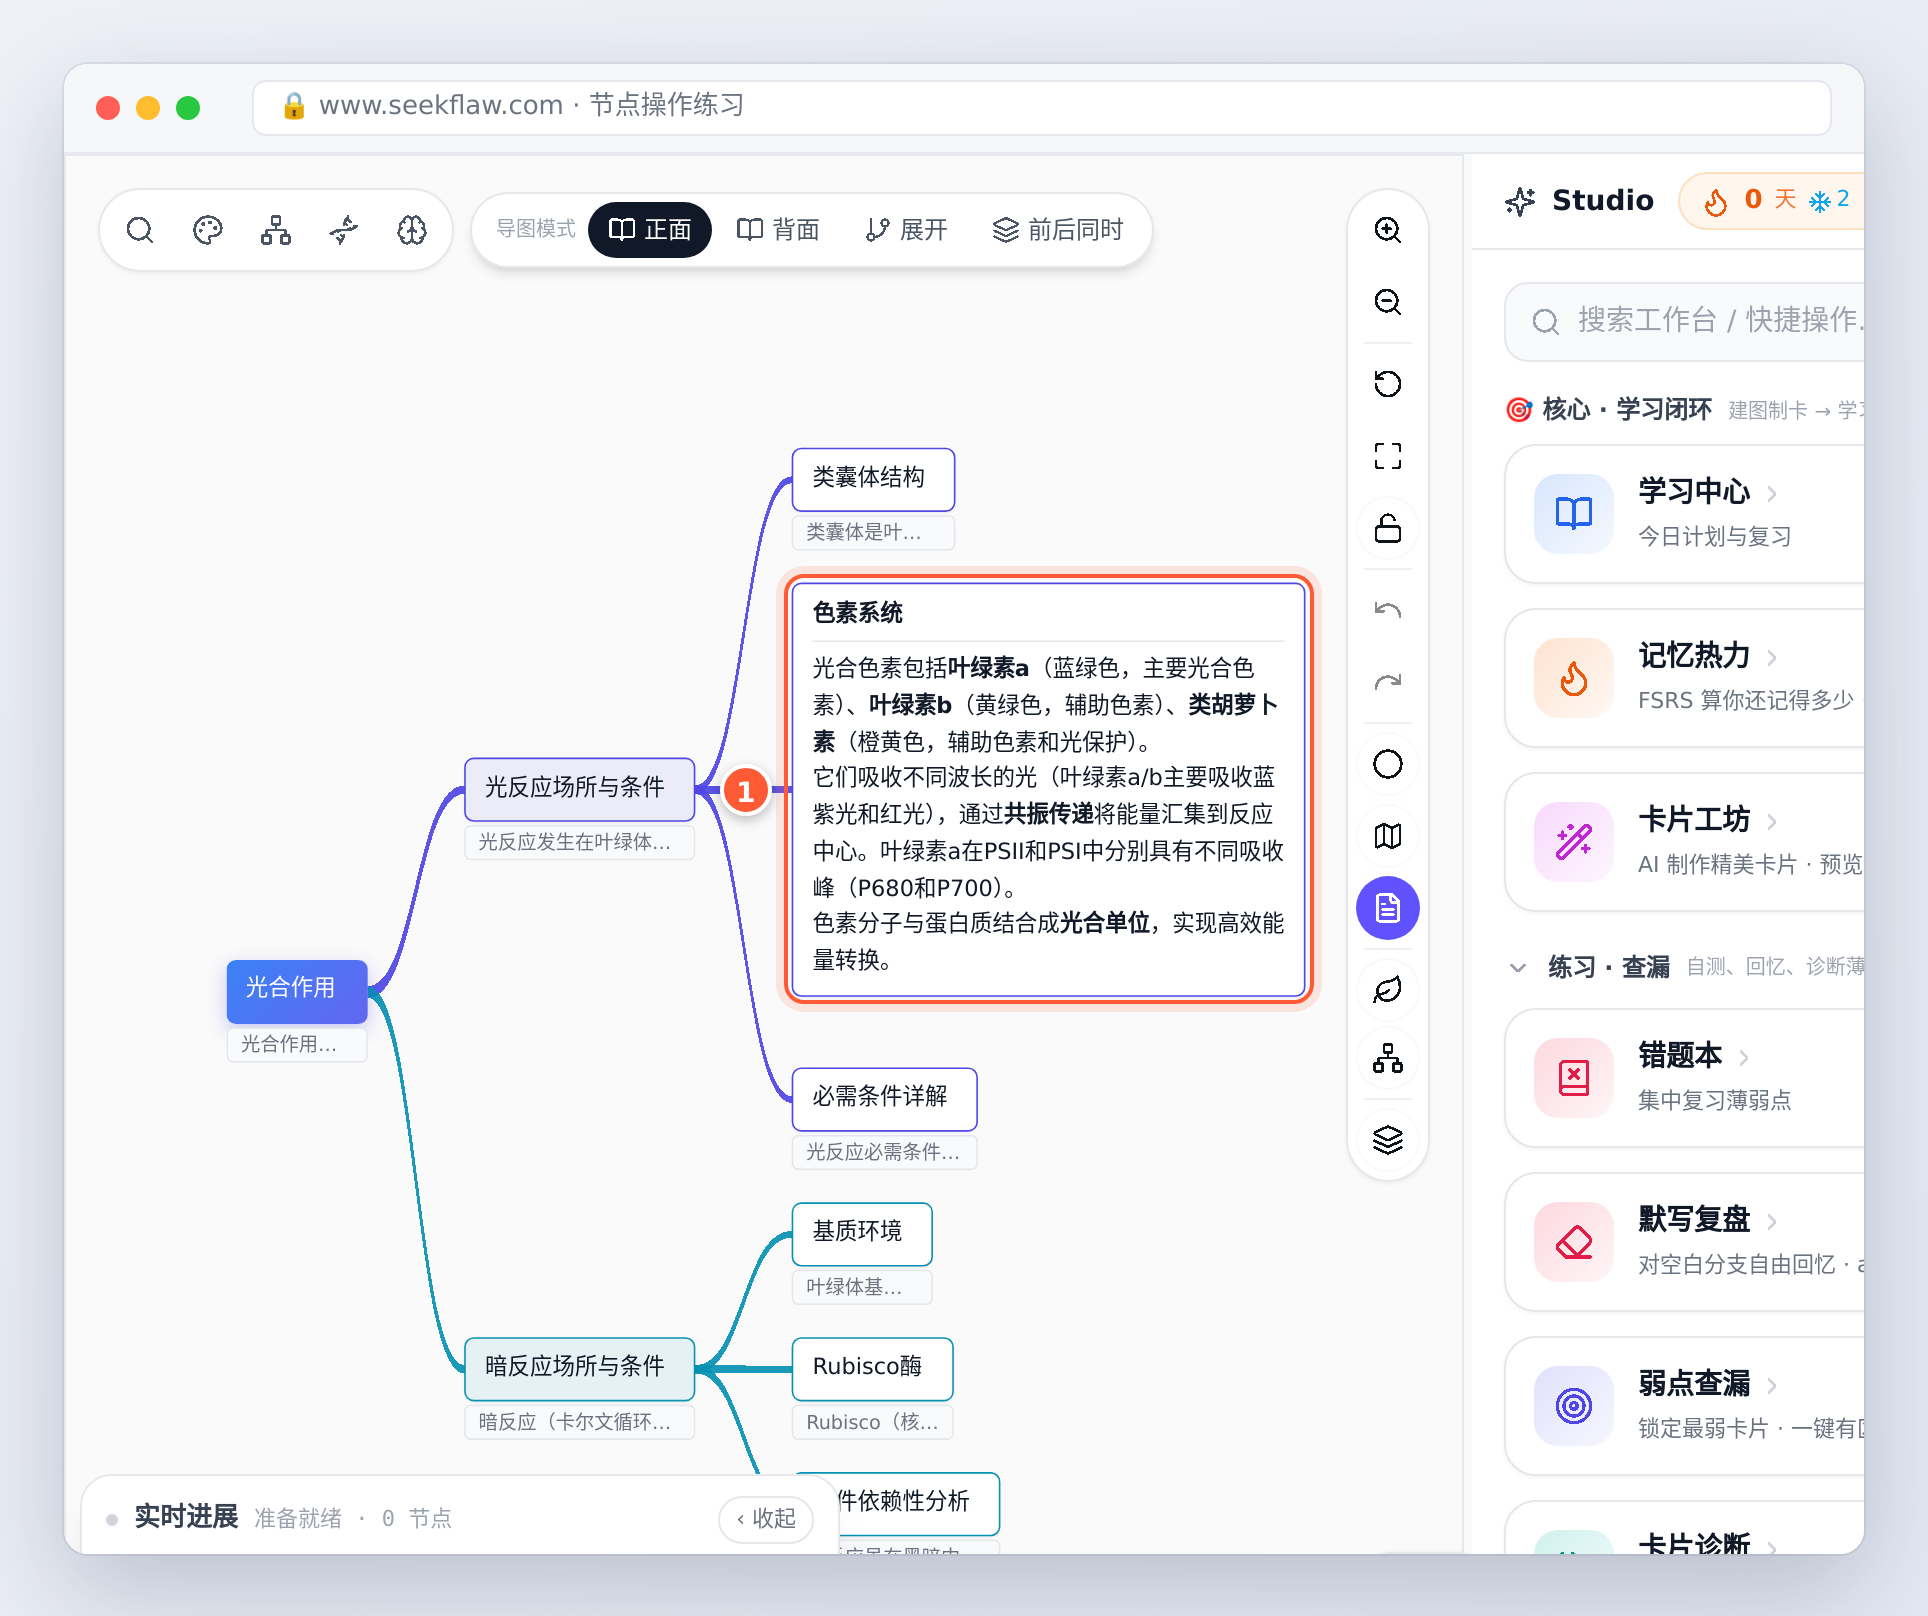Click the 叶绿体基… note preview

pos(862,1287)
